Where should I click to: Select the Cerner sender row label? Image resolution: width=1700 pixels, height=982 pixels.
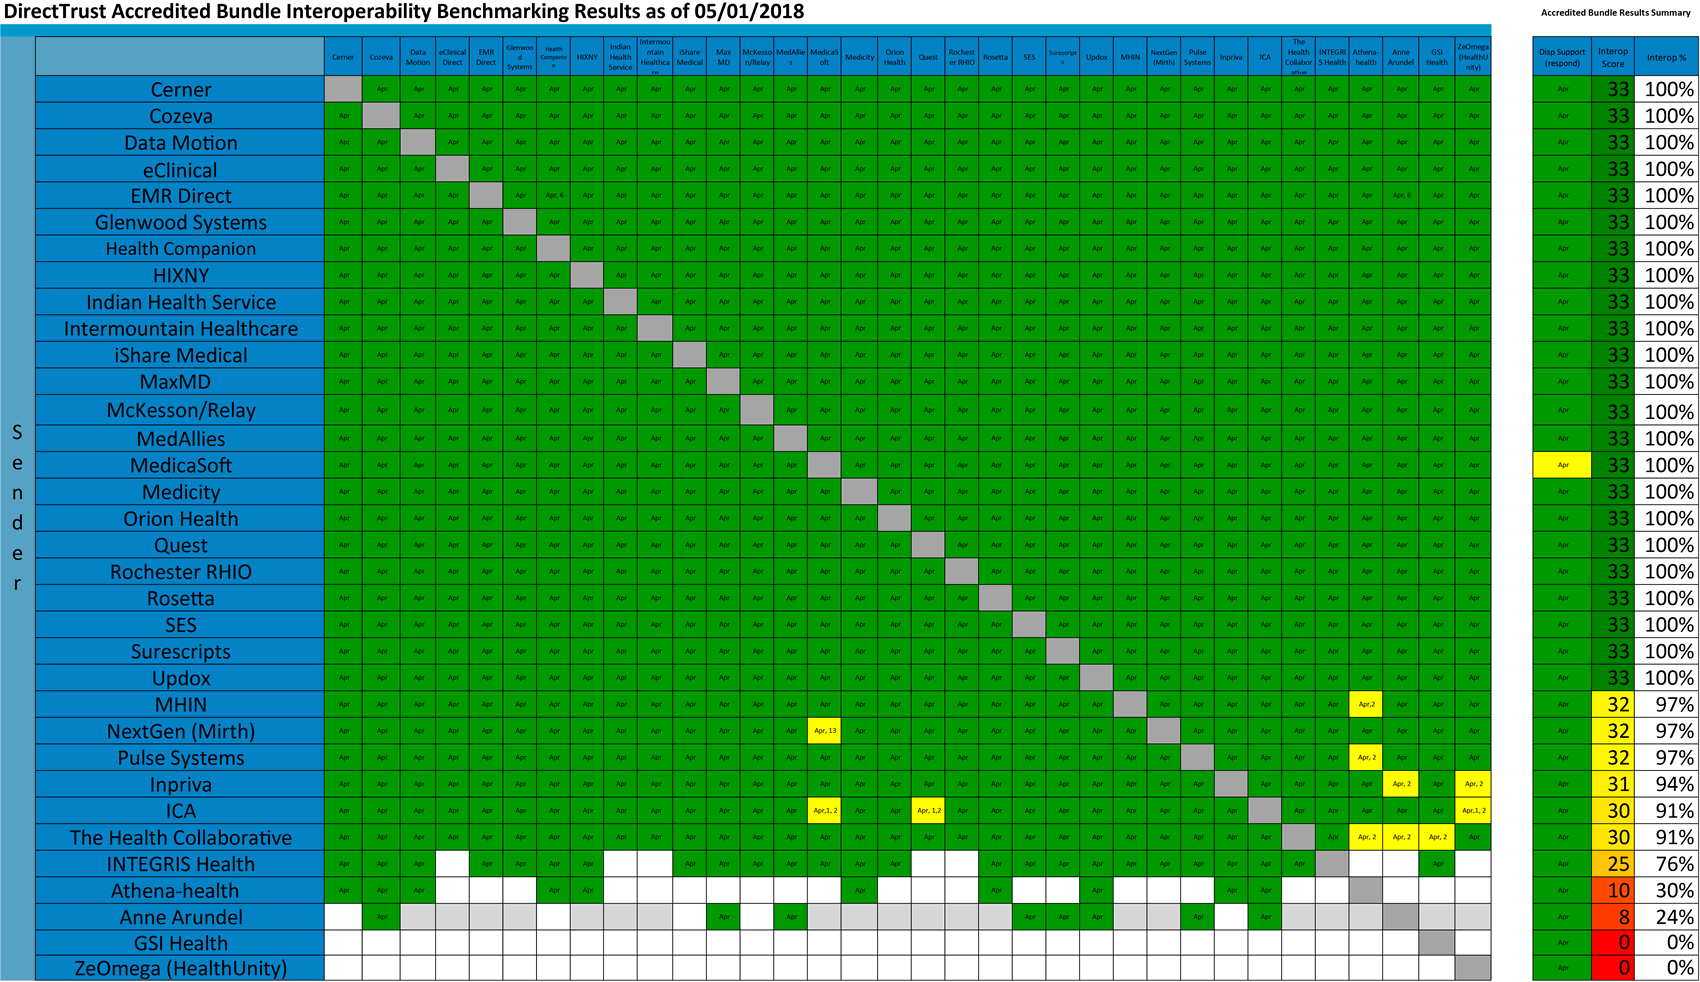[x=180, y=89]
